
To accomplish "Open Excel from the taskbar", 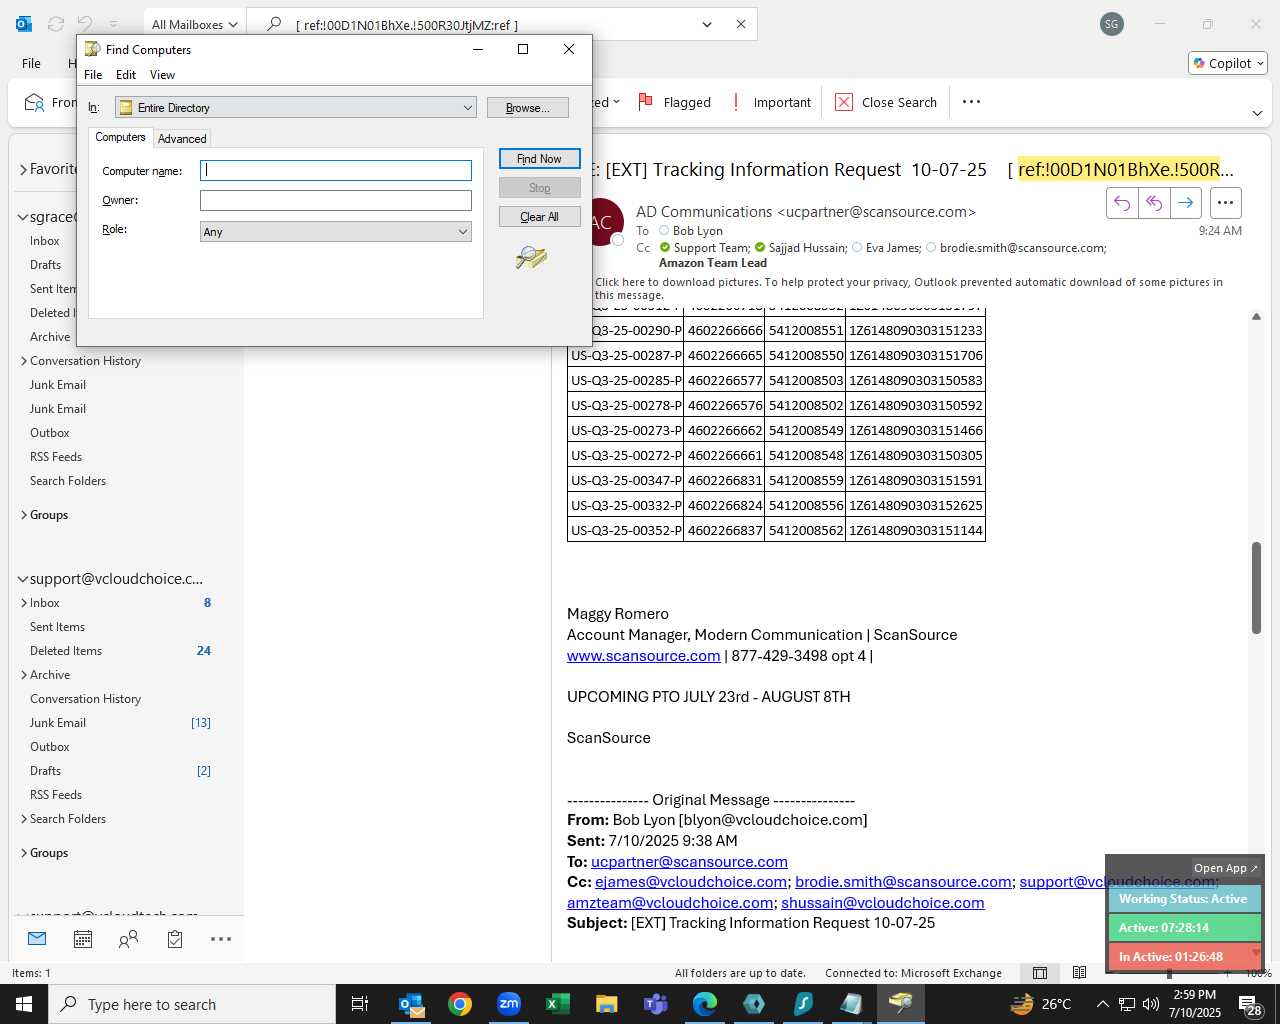I will click(x=558, y=1004).
